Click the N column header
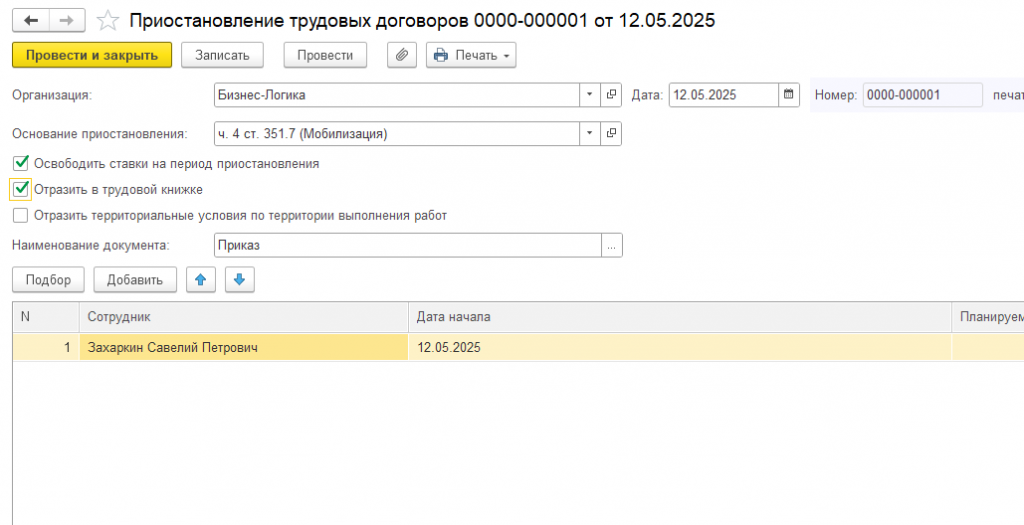Viewport: 1024px width, 525px height. [46, 317]
